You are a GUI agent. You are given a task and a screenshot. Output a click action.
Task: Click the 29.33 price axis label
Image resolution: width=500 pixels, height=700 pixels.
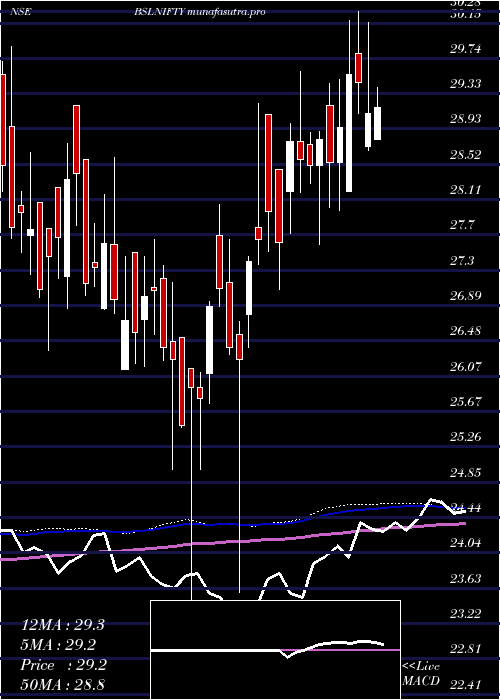(466, 83)
